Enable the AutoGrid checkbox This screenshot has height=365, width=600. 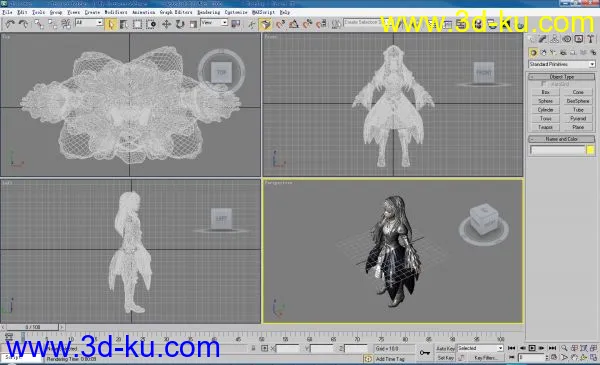pyautogui.click(x=544, y=84)
